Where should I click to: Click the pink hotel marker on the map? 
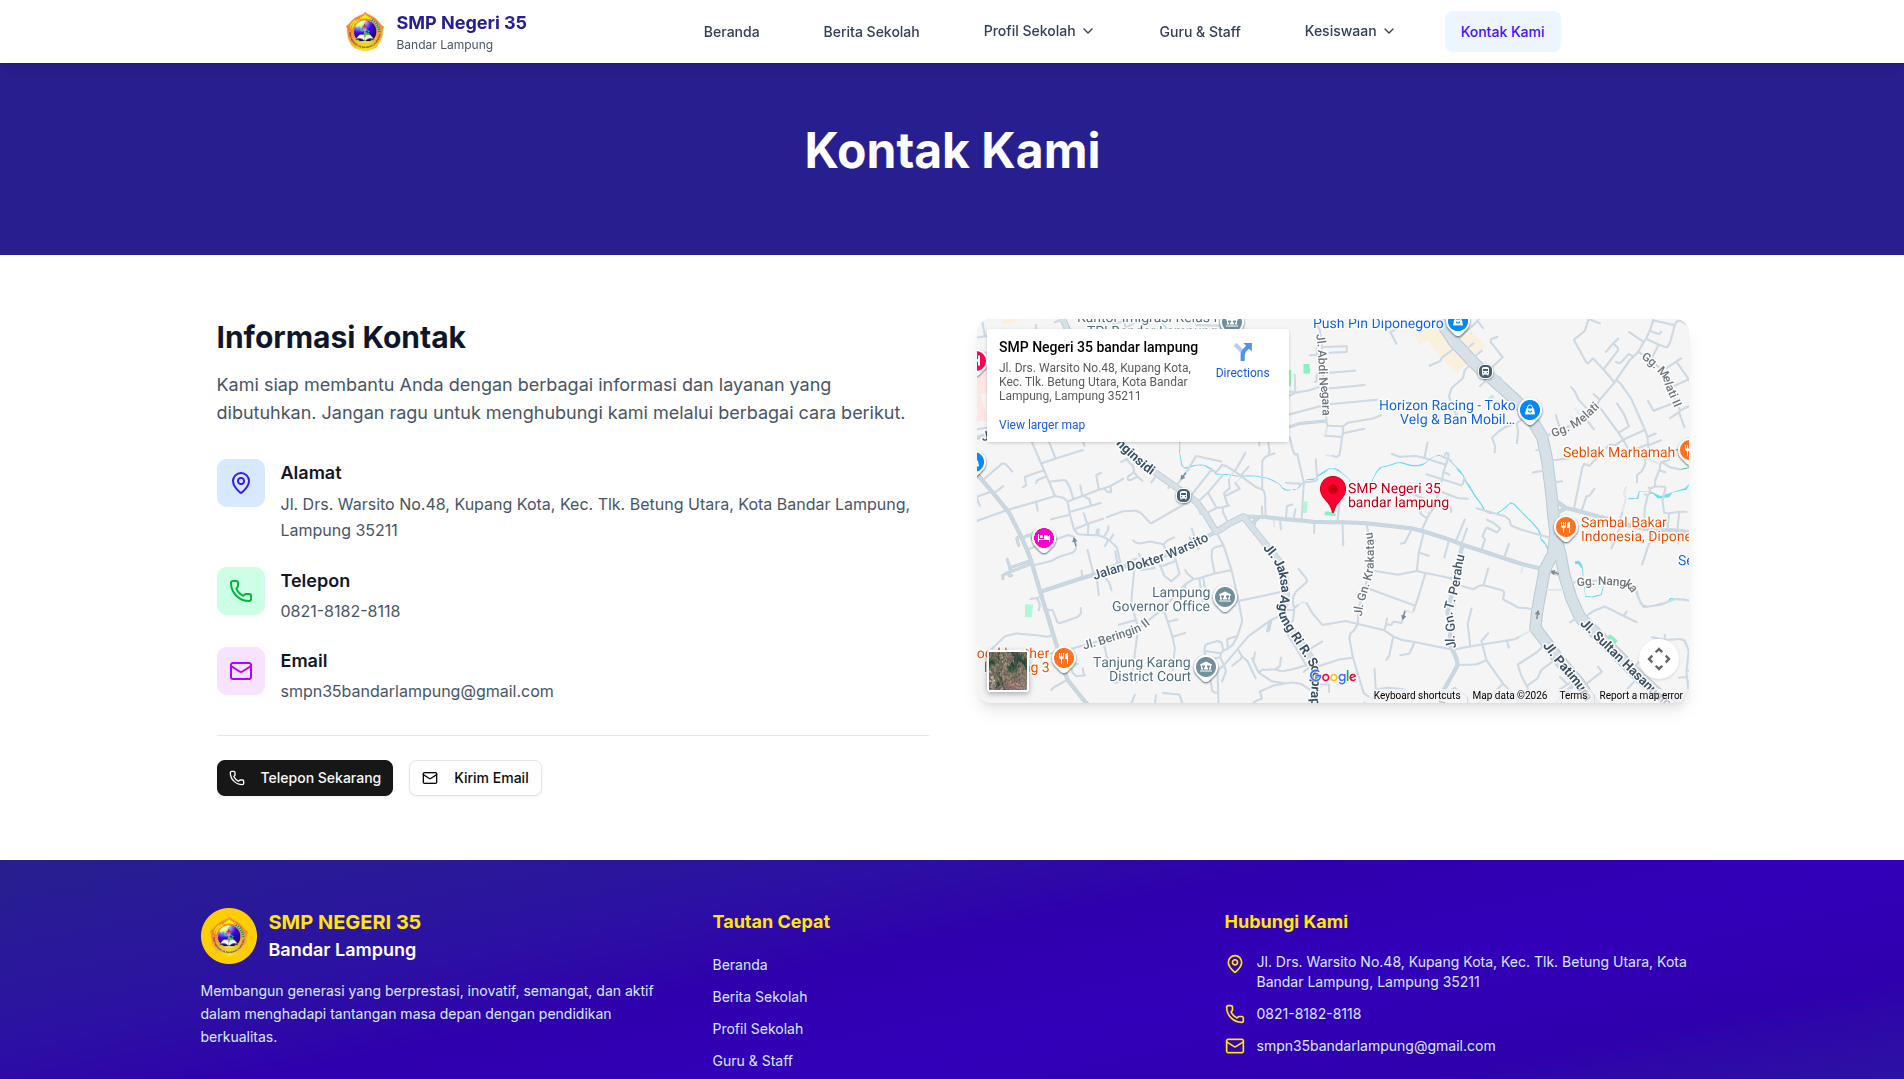click(1044, 539)
